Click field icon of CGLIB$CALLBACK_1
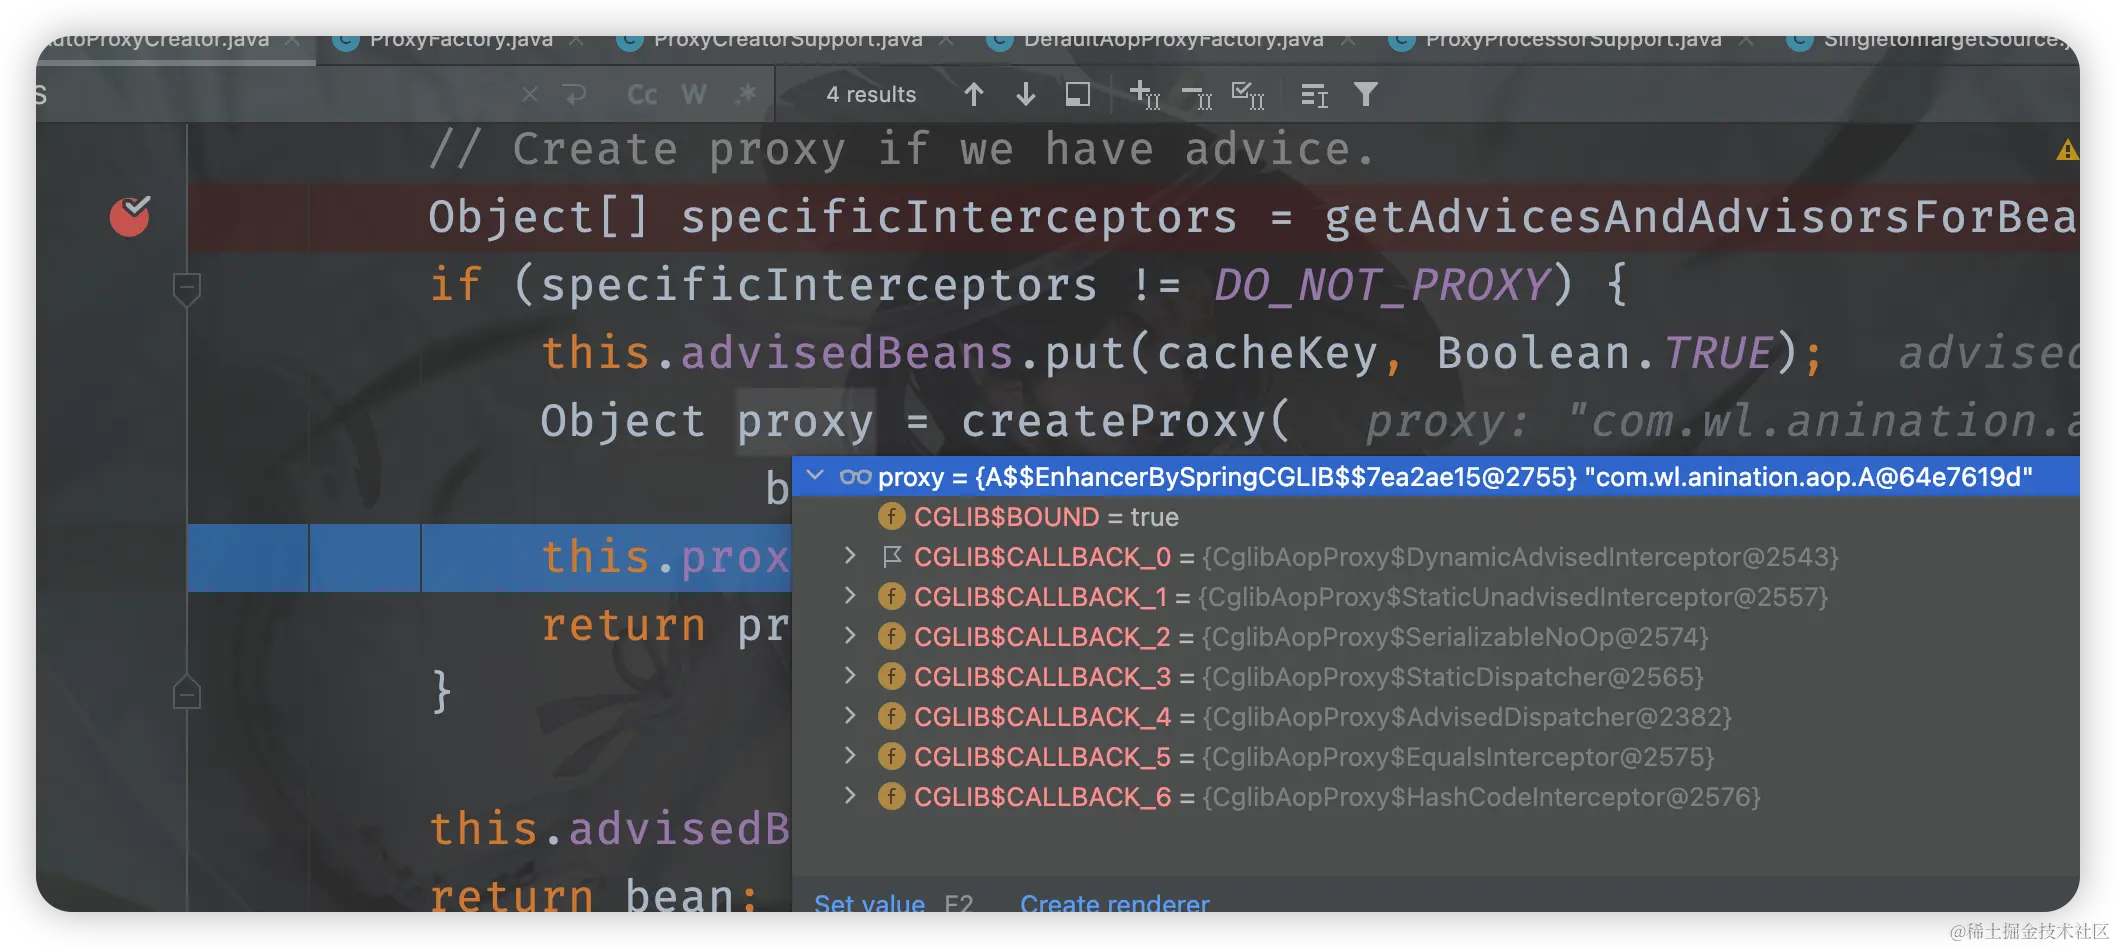The width and height of the screenshot is (2116, 948). point(891,596)
